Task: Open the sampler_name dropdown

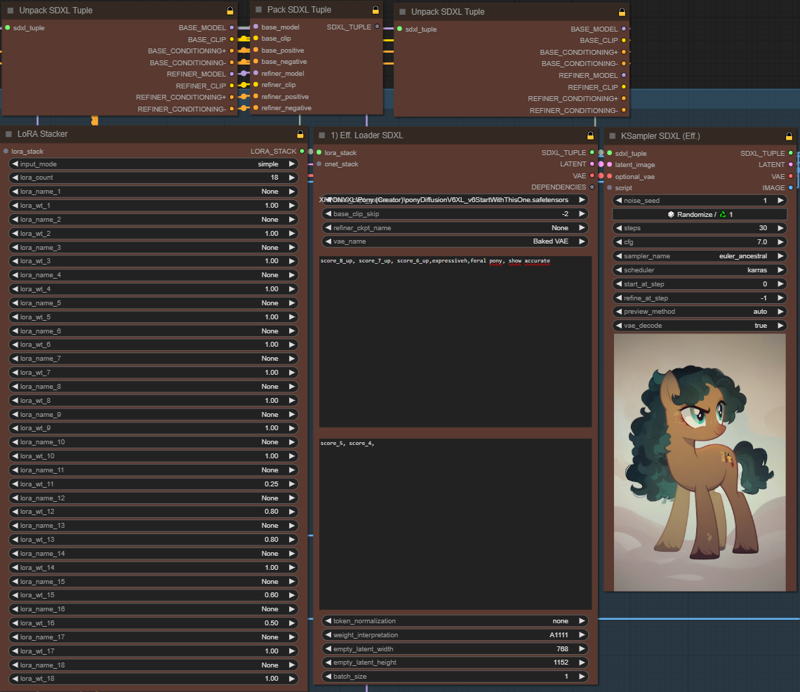Action: click(x=699, y=256)
